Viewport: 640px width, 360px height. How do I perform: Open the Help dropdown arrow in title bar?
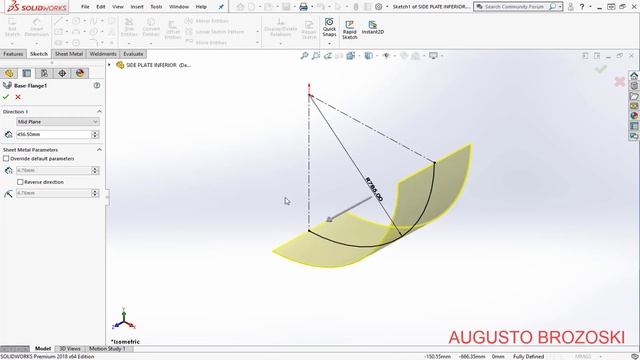point(590,7)
